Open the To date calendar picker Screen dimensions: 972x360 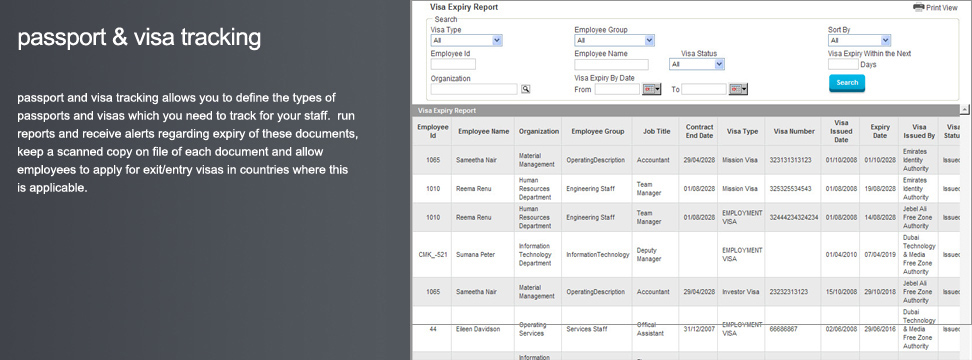tap(738, 89)
